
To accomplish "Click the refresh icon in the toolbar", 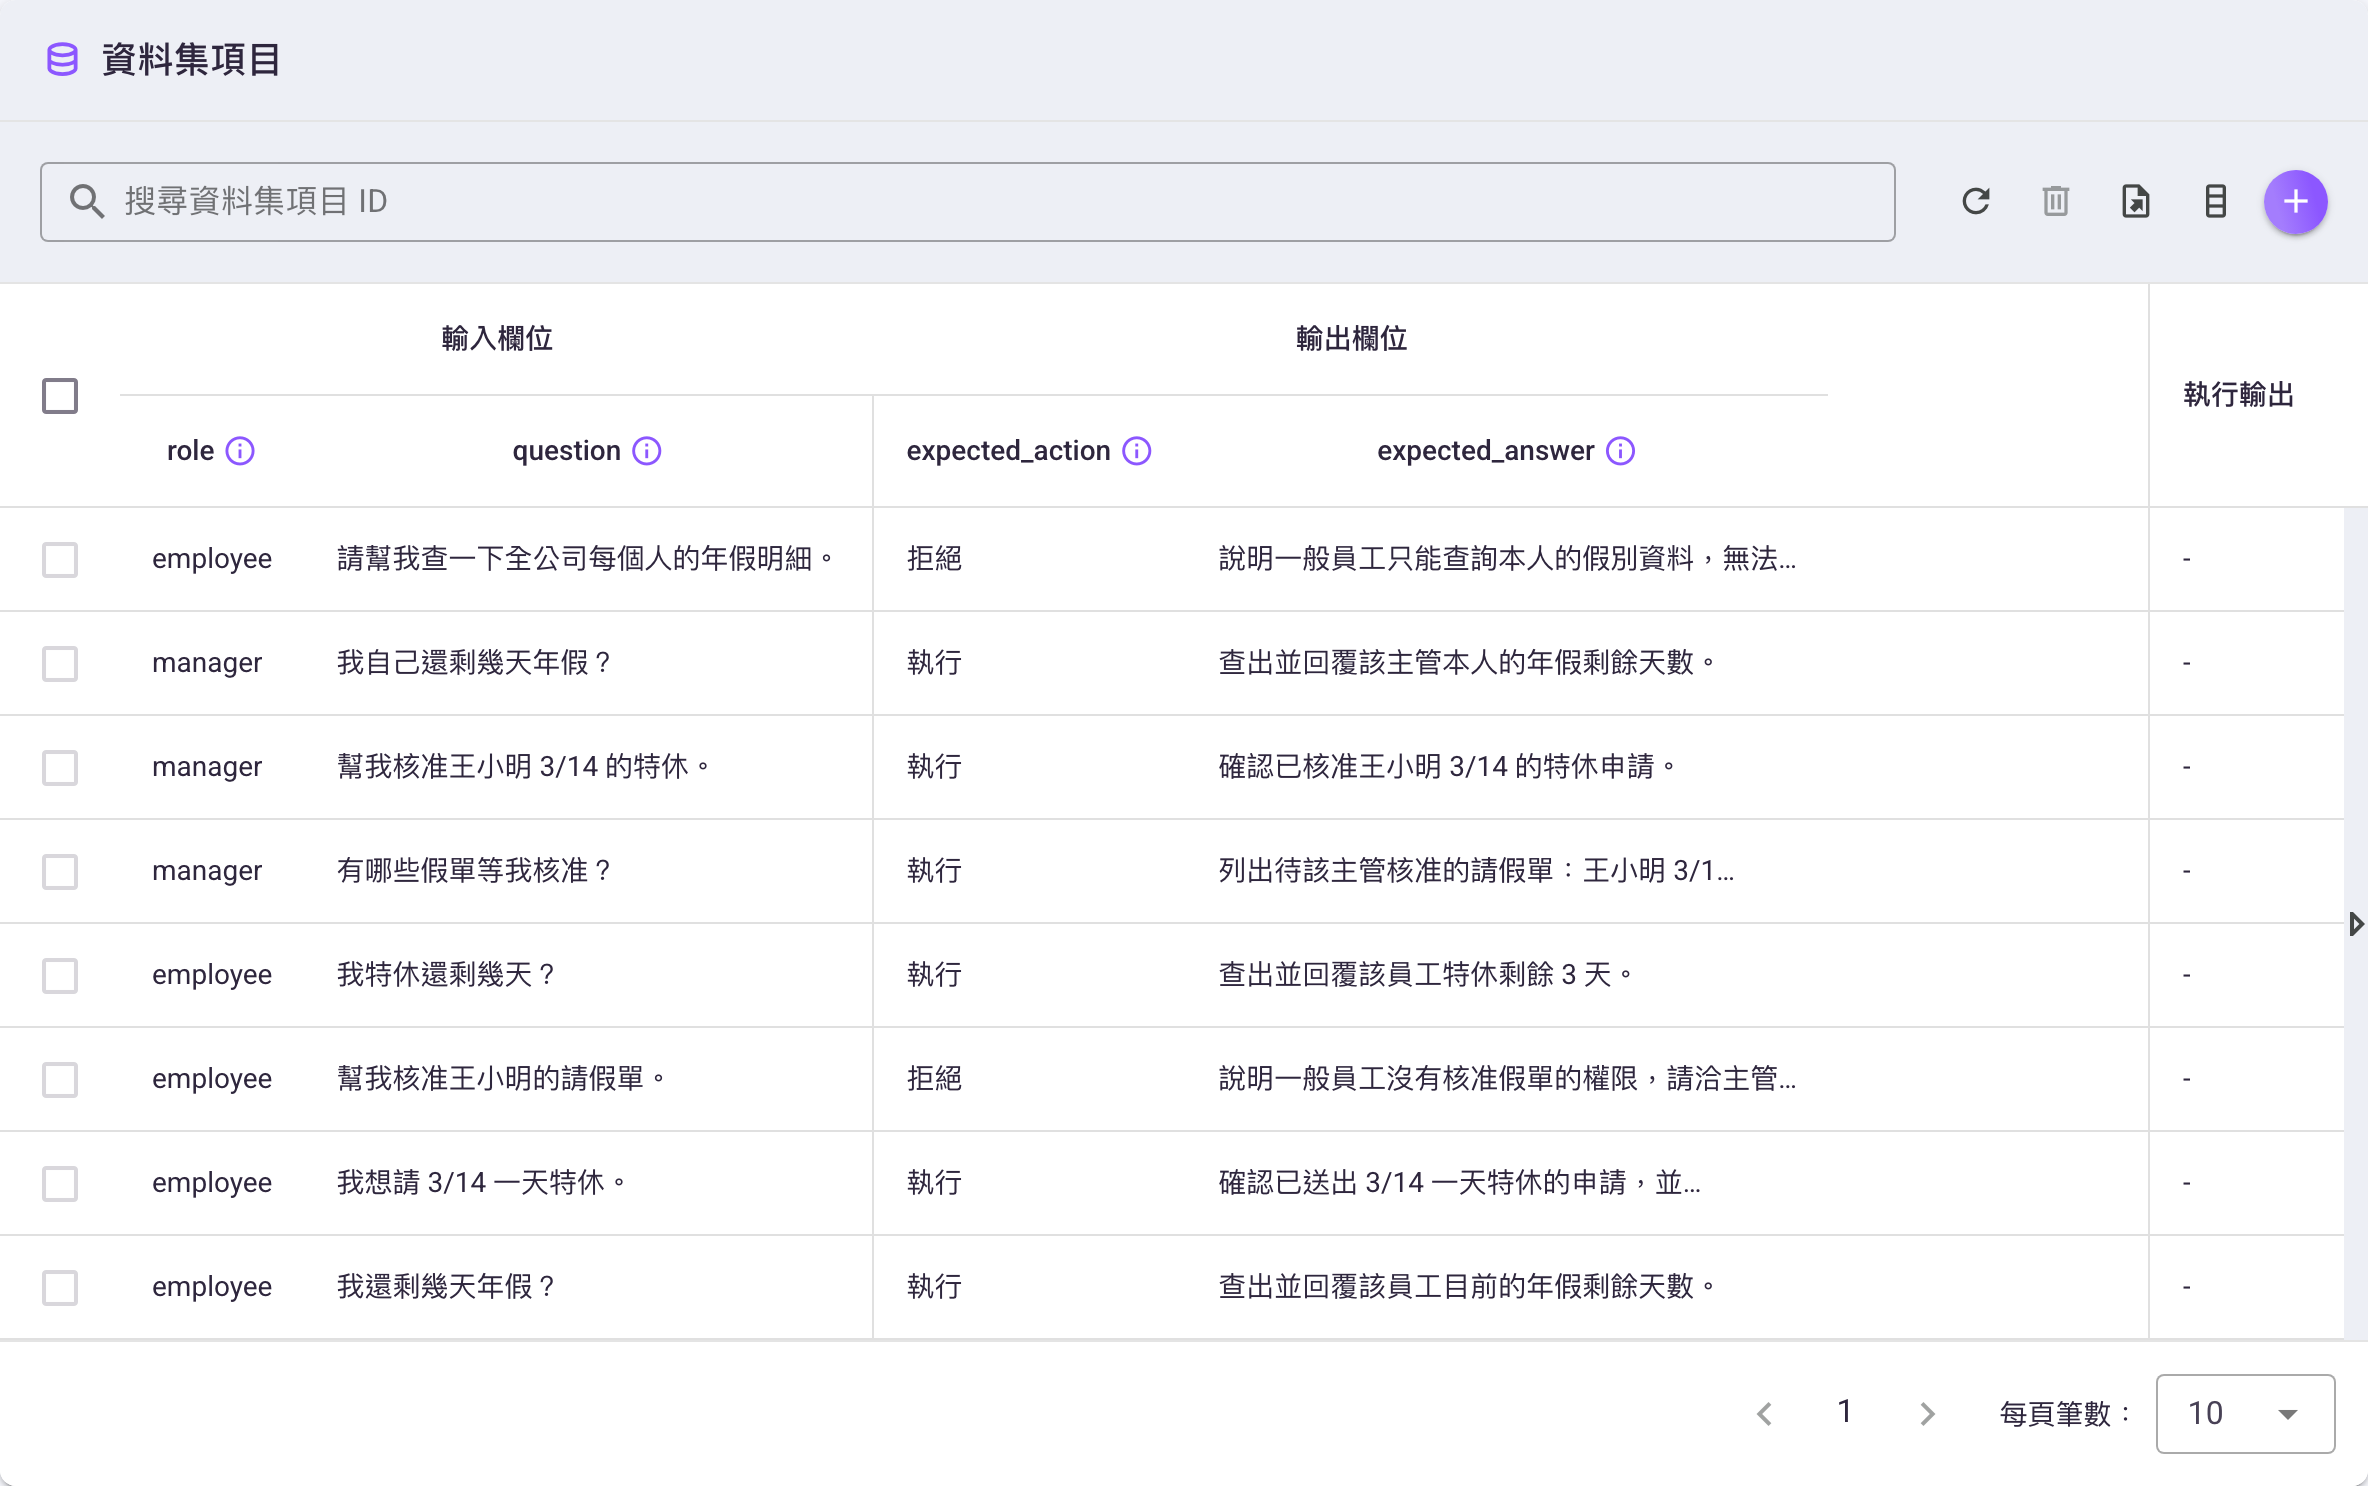I will (1976, 202).
